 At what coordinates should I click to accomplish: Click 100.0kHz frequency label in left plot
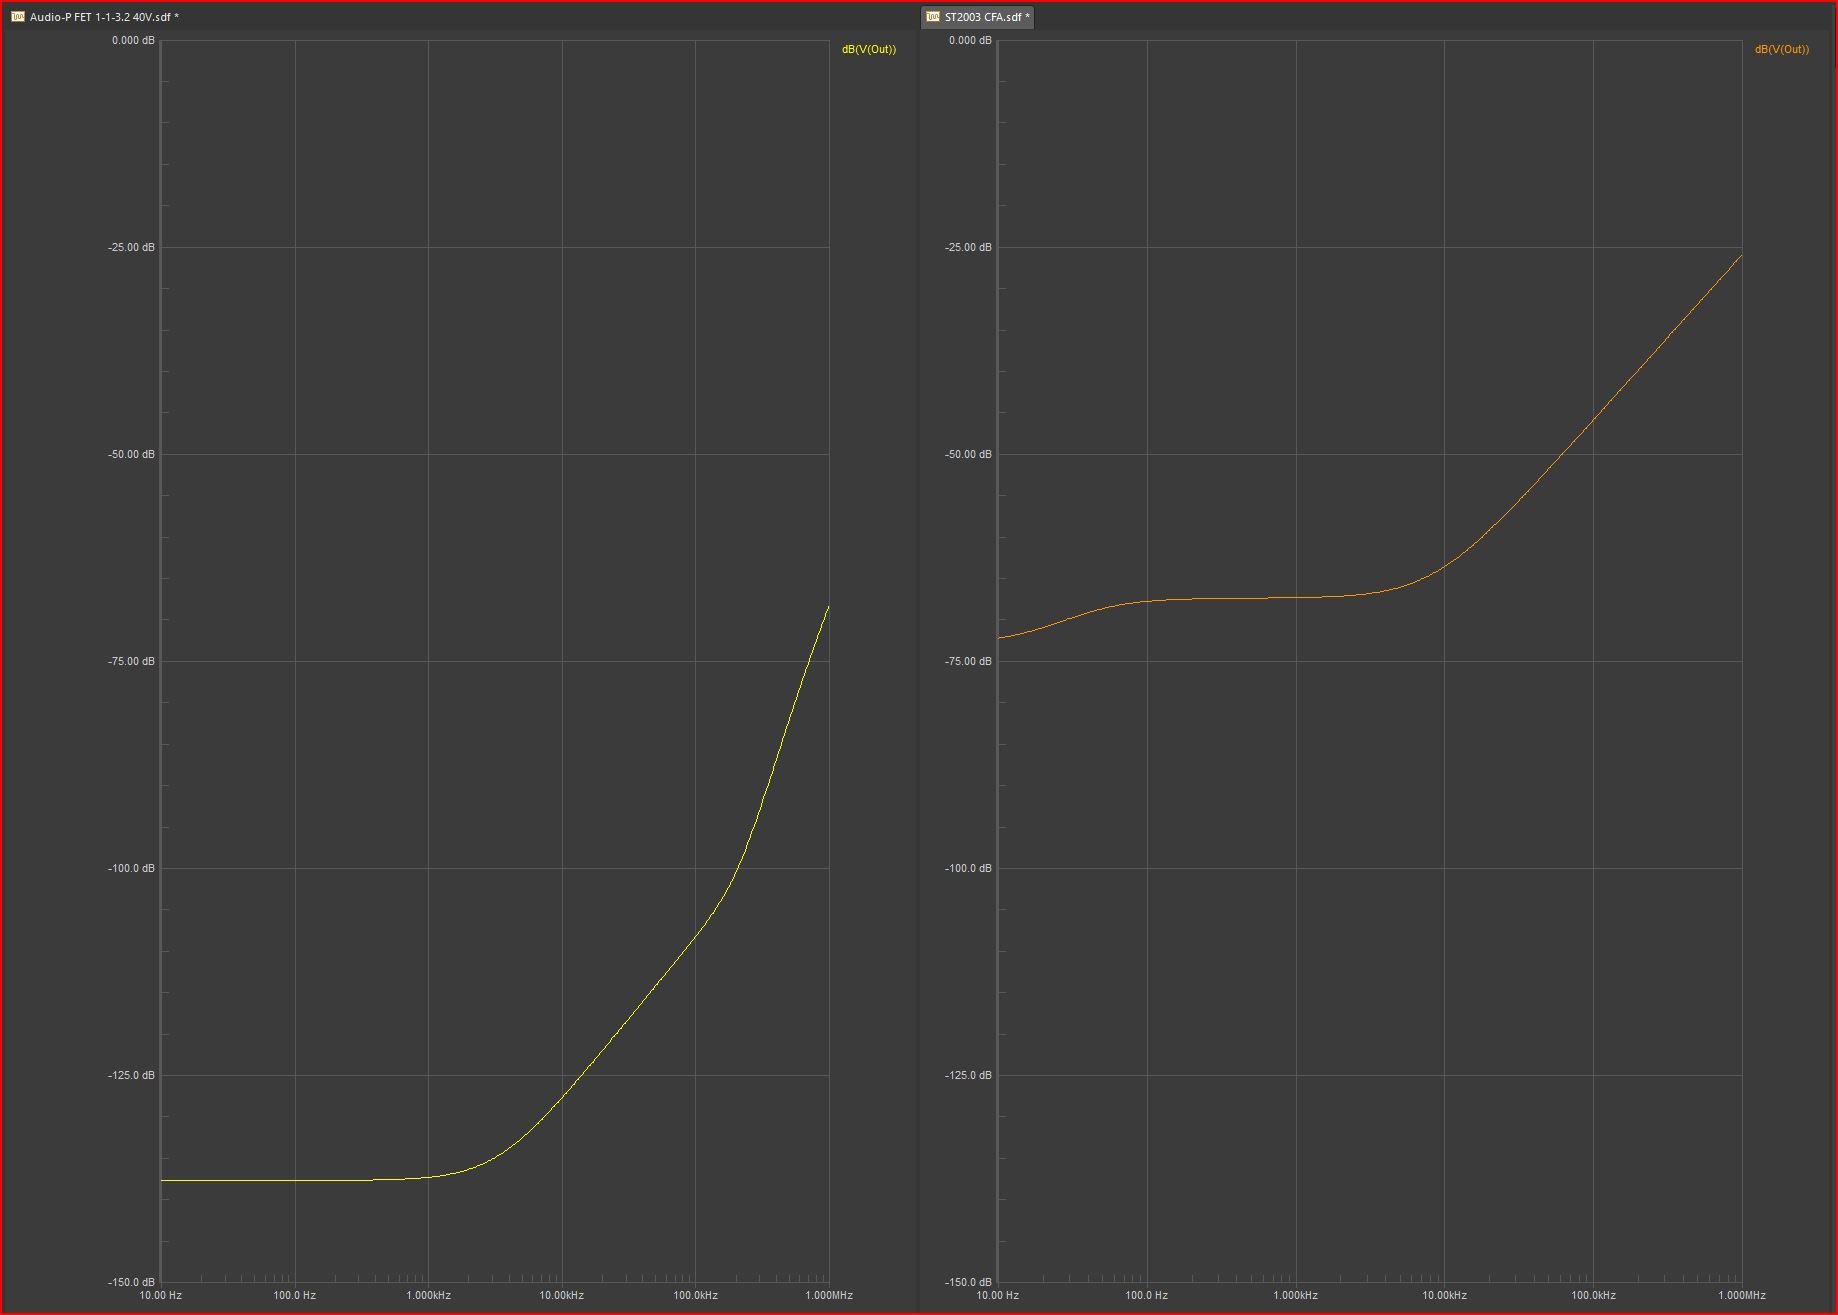(696, 1295)
